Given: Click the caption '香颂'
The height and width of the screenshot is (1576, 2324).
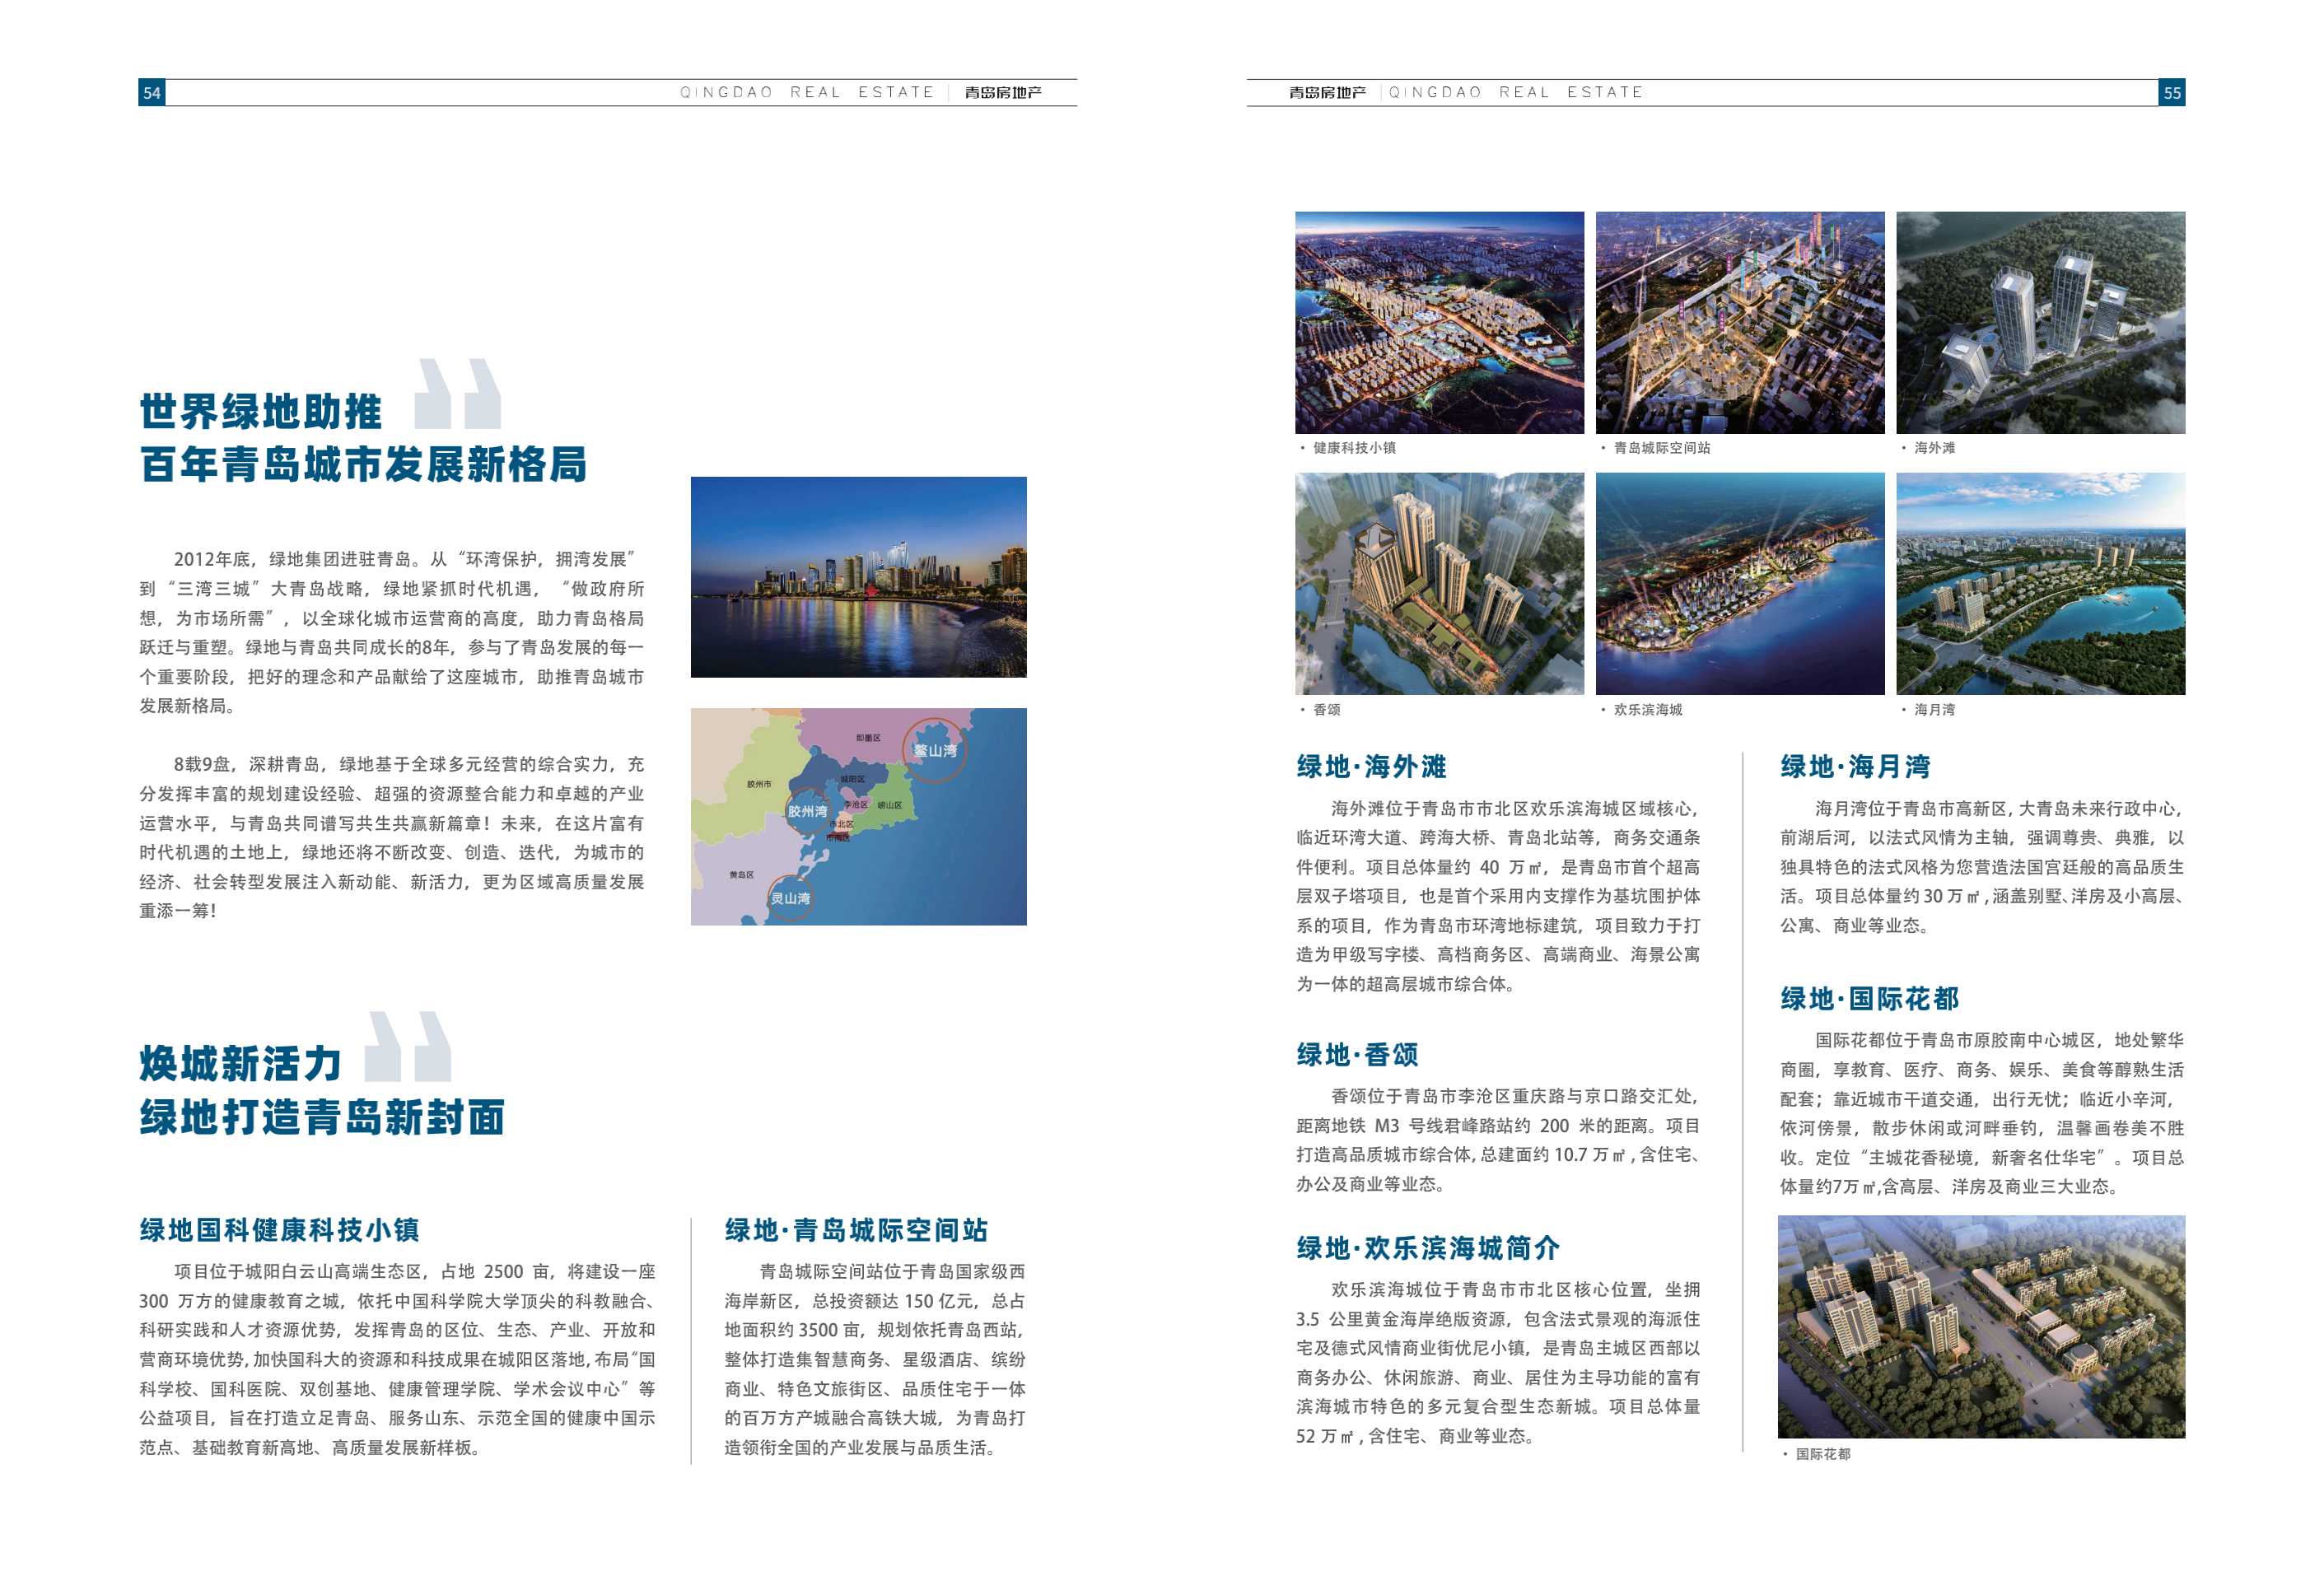Looking at the screenshot, I should (x=1326, y=710).
